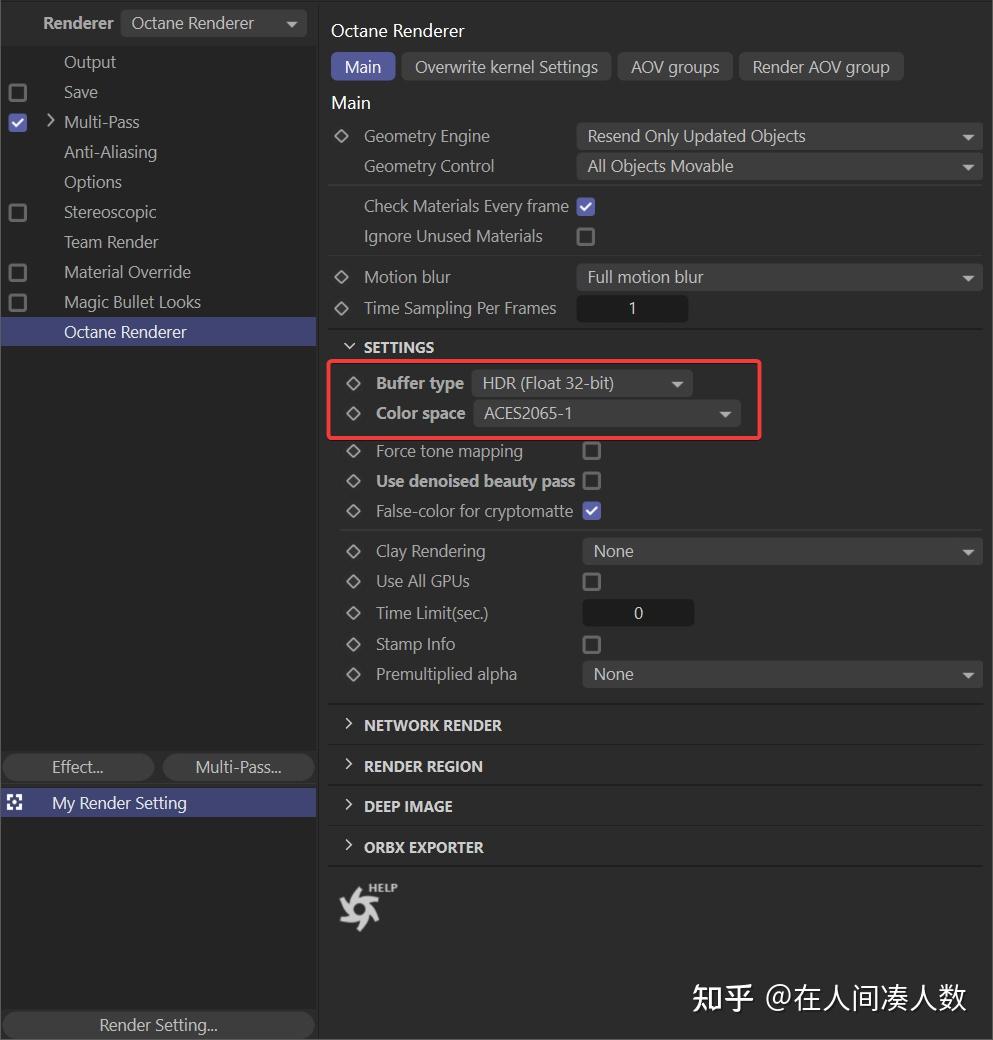This screenshot has width=993, height=1040.
Task: Click the My Render Setting preset icon
Action: click(x=15, y=802)
